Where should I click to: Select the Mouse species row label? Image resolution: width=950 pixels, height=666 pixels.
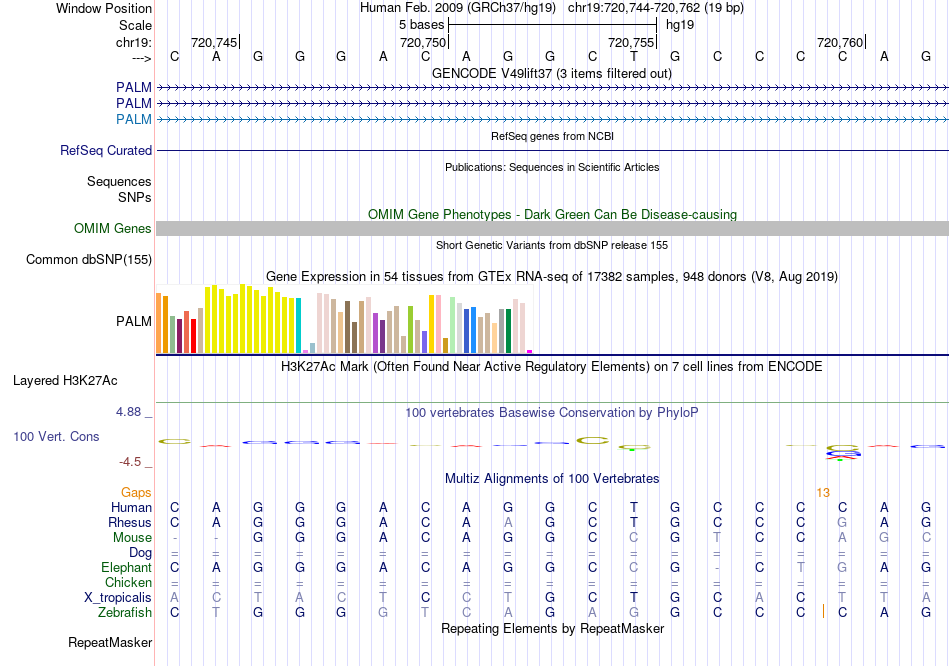(x=133, y=538)
